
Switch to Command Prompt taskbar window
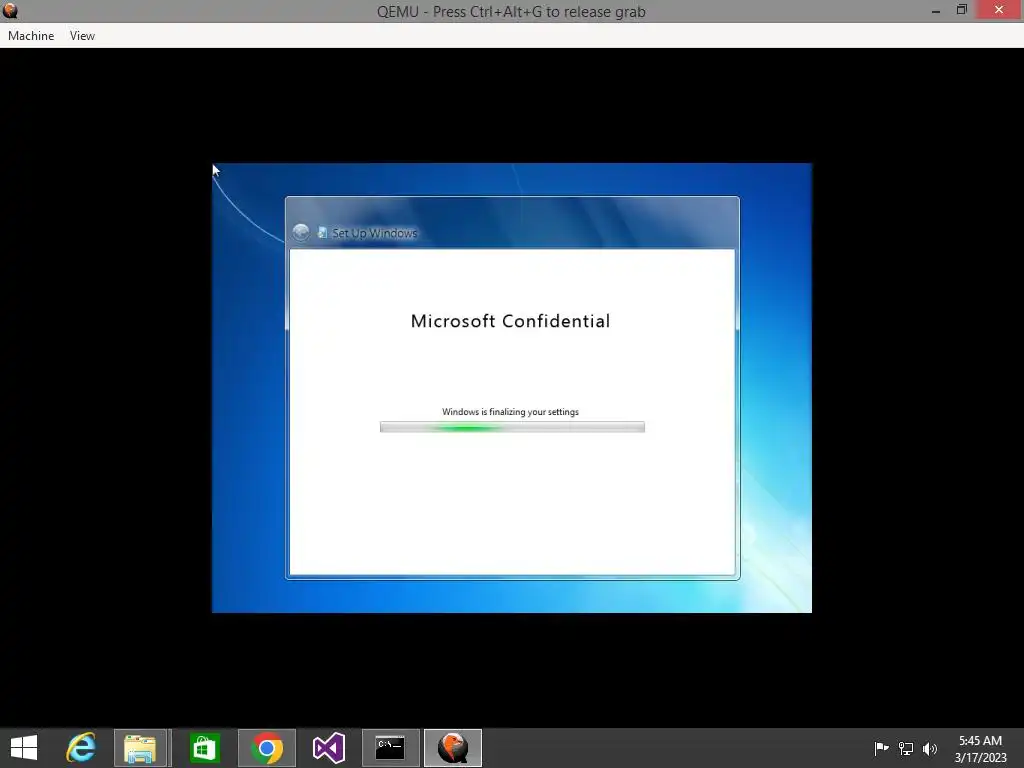(391, 748)
